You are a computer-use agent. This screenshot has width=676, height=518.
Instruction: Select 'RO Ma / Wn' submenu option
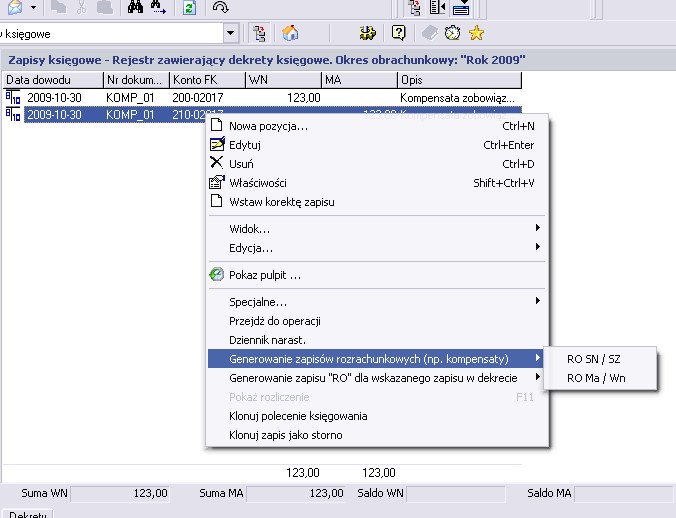pos(600,378)
